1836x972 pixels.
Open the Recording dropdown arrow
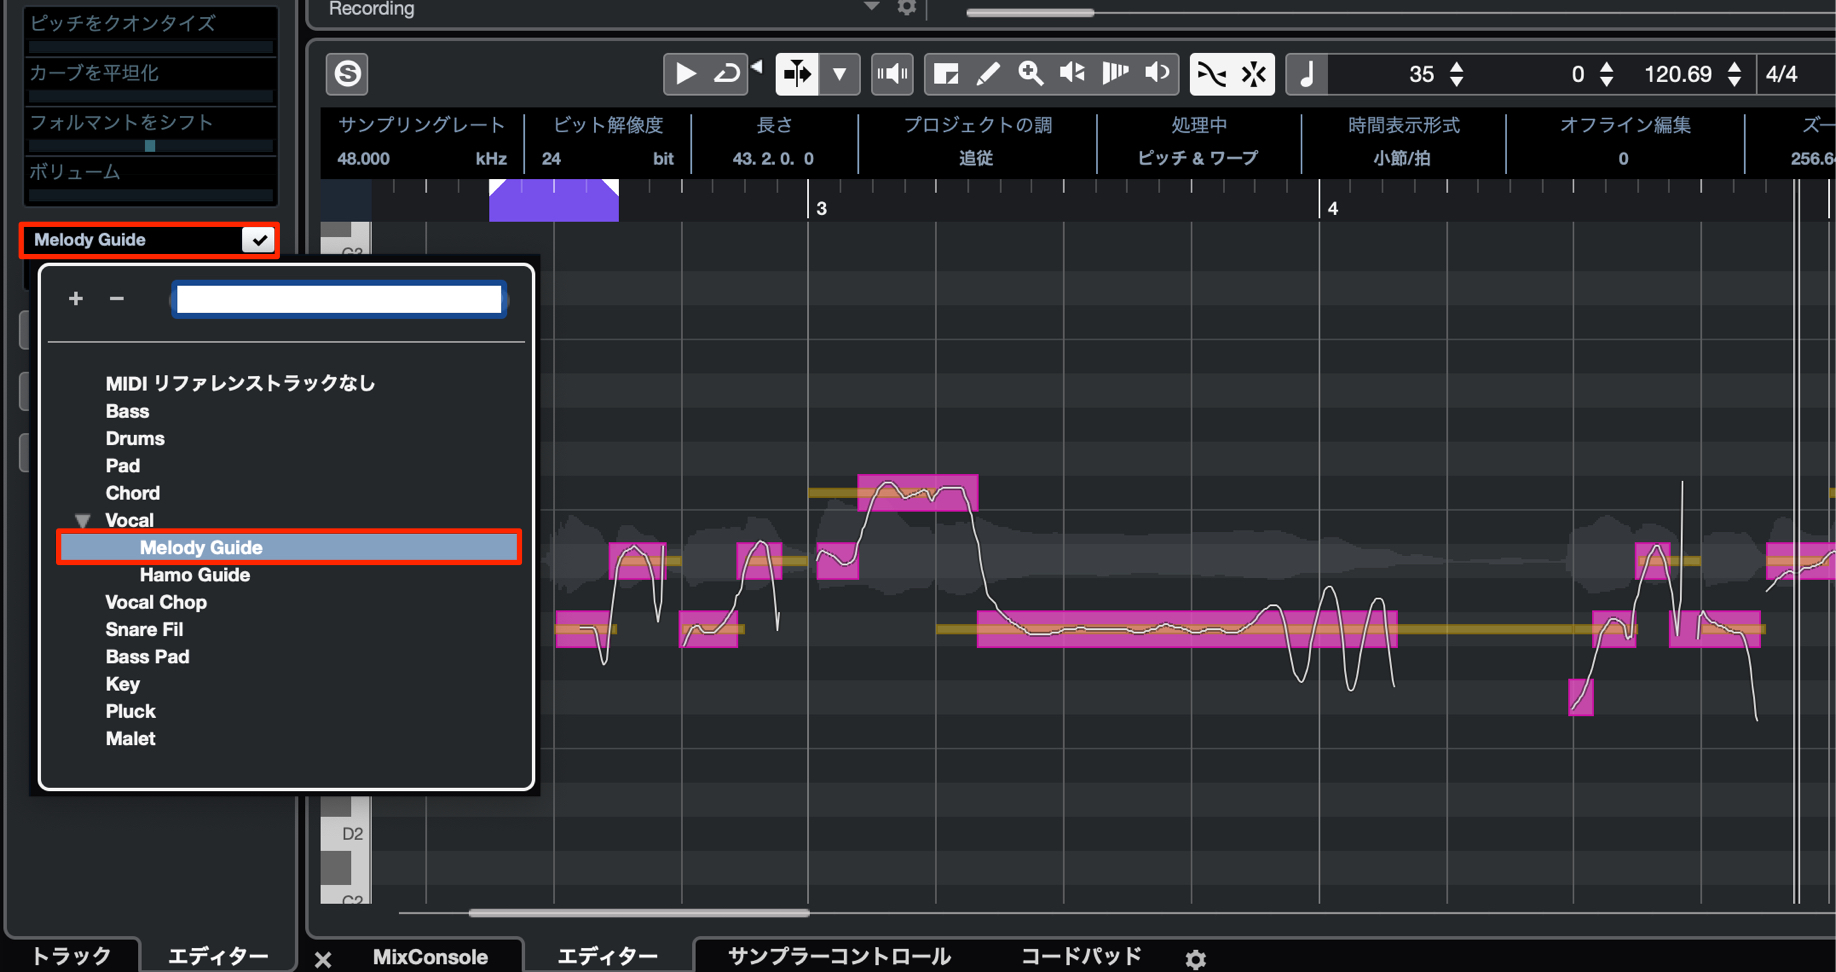click(x=871, y=7)
